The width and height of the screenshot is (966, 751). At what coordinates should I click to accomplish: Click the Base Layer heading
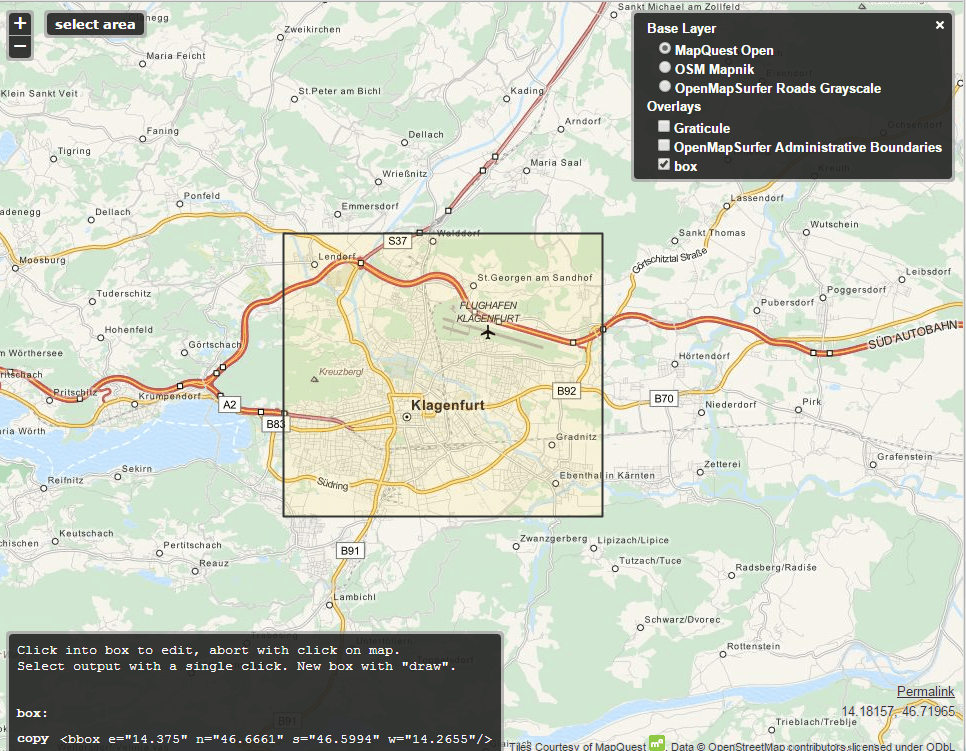[x=681, y=28]
